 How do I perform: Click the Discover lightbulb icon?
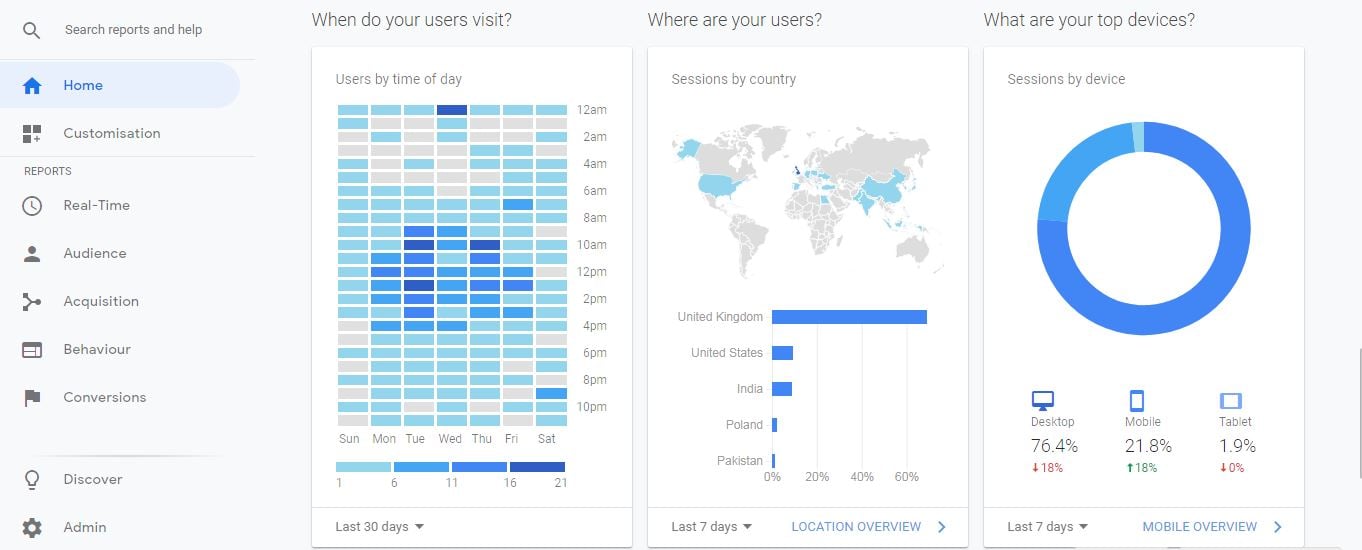coord(32,480)
